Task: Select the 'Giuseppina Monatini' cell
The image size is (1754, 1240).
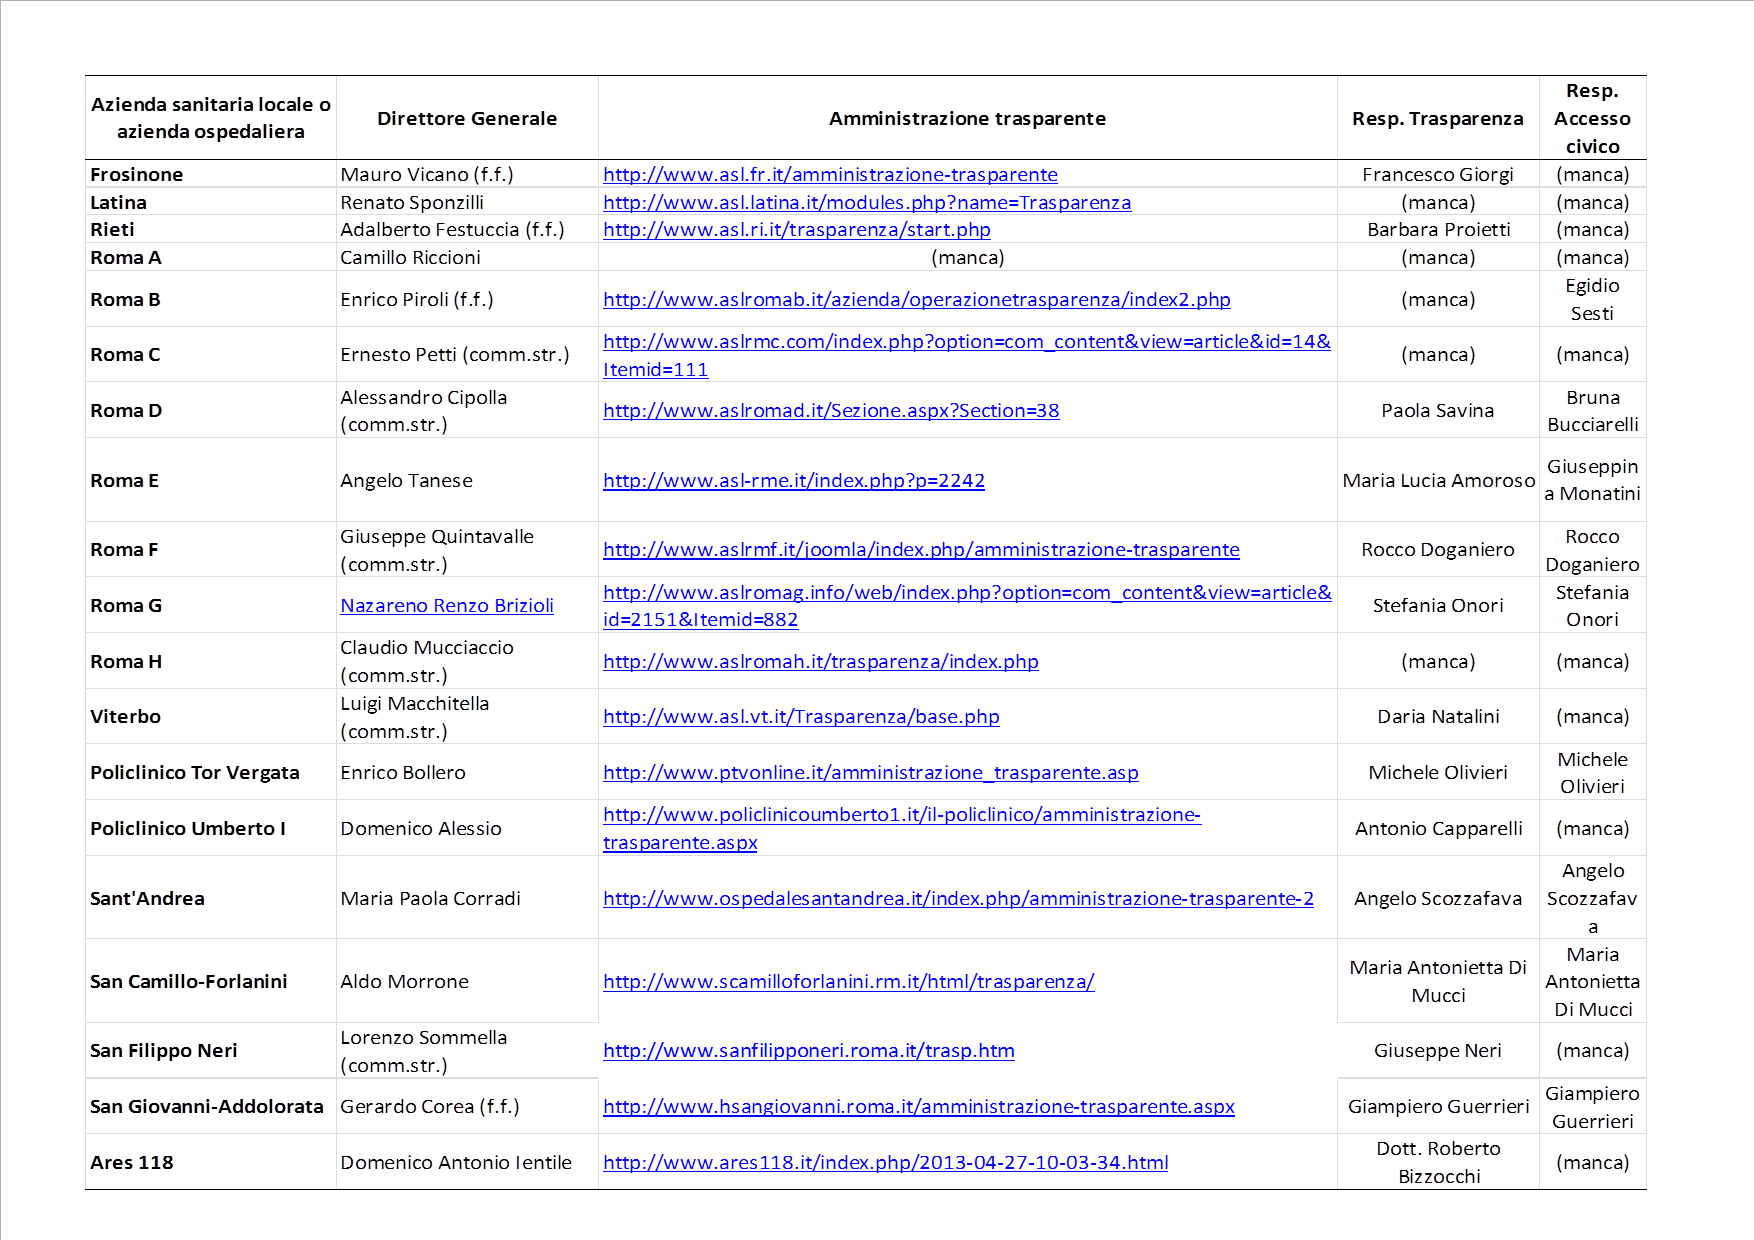Action: [x=1592, y=480]
